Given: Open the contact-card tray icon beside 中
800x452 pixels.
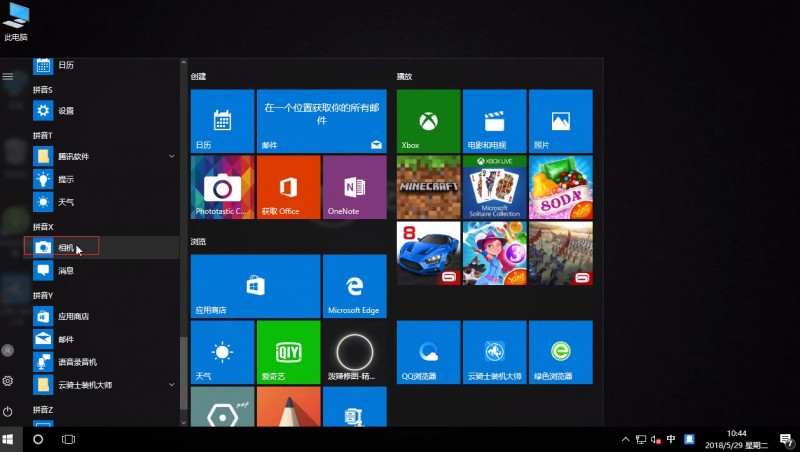Looking at the screenshot, I should click(x=689, y=439).
